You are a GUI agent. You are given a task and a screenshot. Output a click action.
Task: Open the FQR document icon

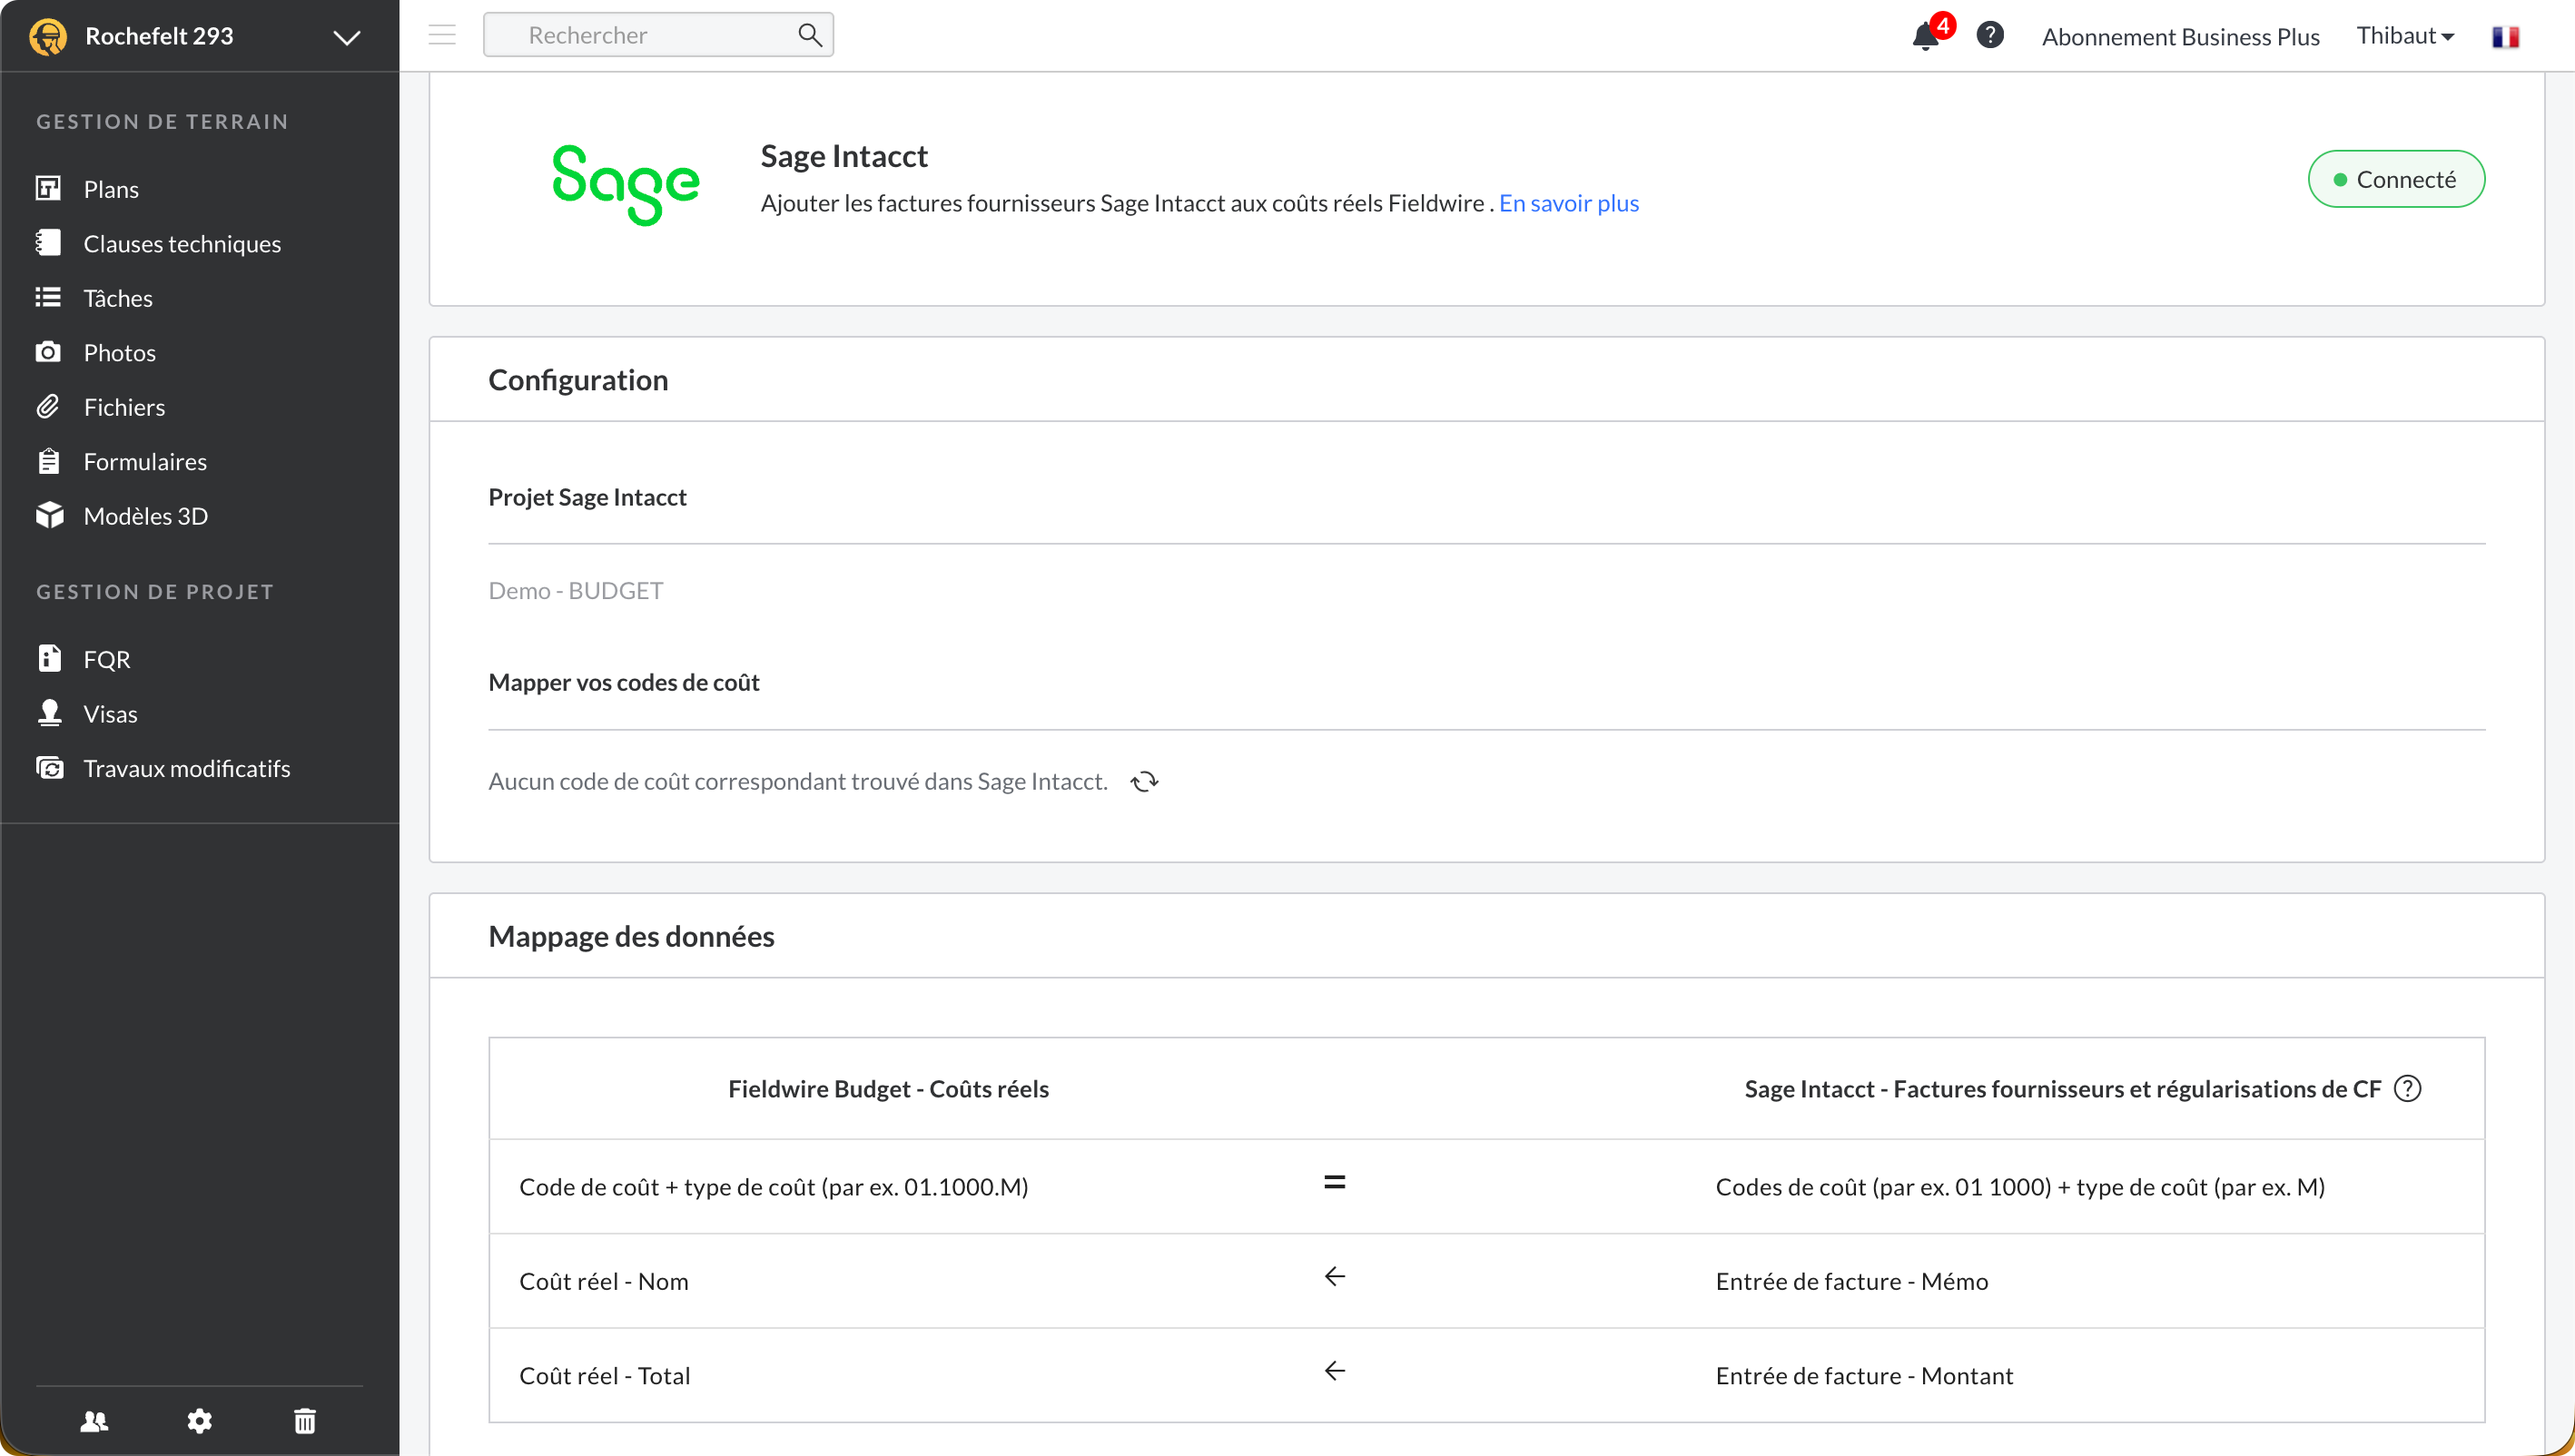(x=49, y=658)
